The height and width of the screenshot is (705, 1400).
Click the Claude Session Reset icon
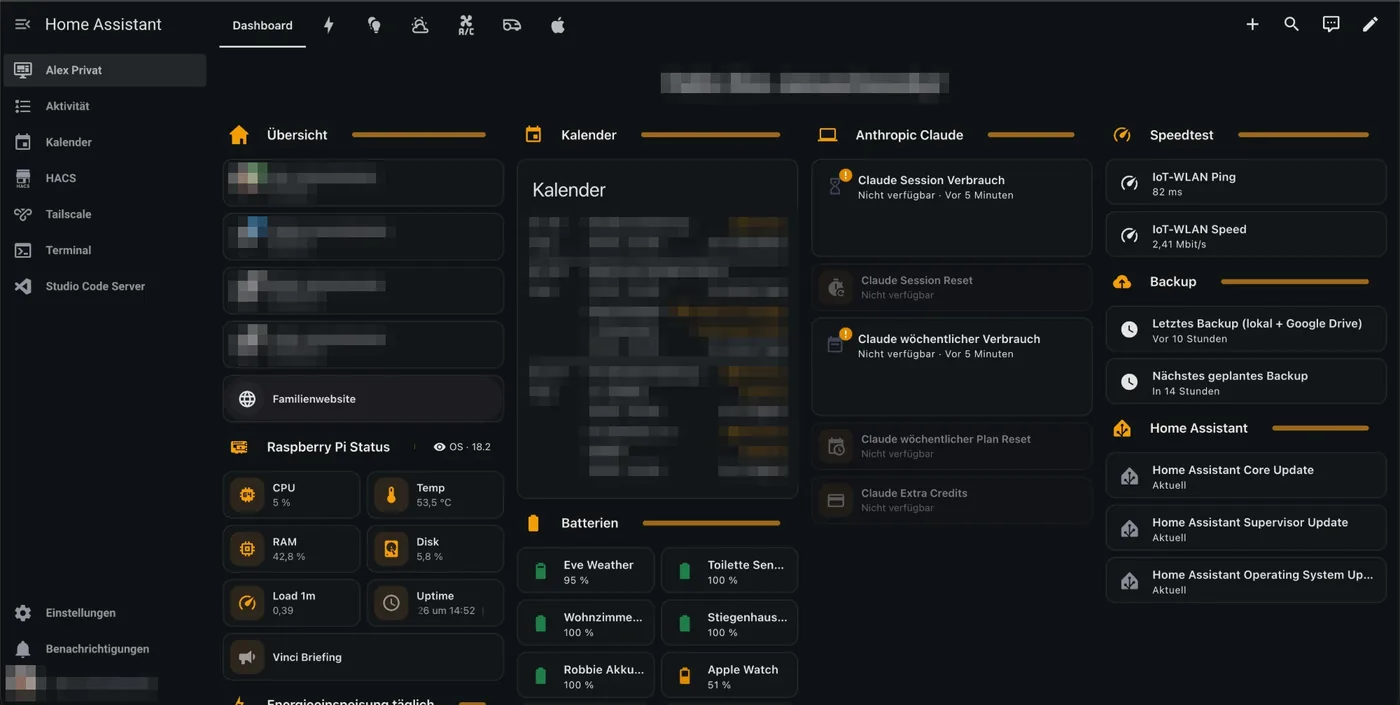[x=836, y=288]
